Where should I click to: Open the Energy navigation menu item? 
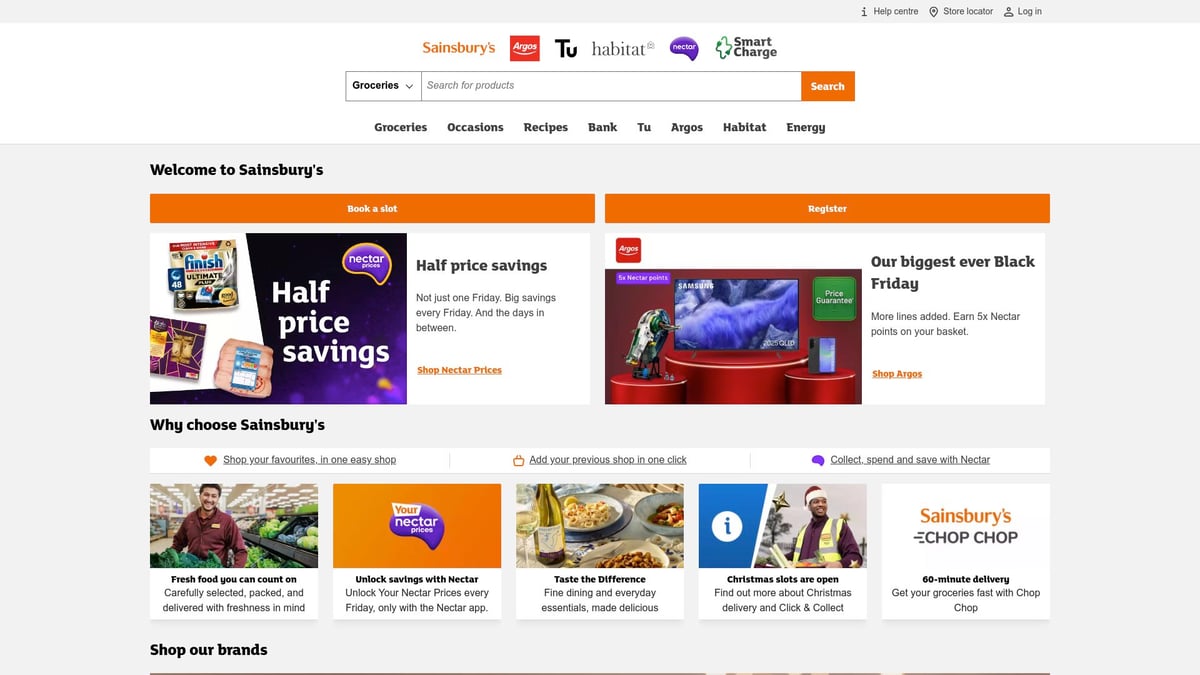pos(805,127)
